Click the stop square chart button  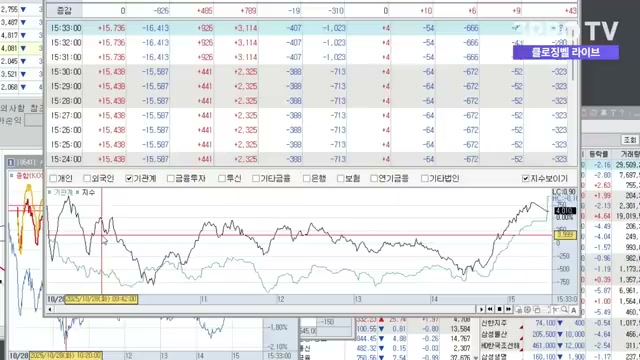(x=499, y=309)
